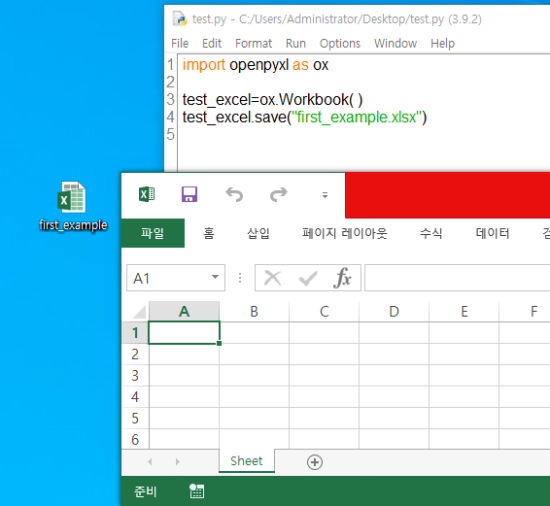This screenshot has height=506, width=550.
Task: Save the workbook using the floppy disk icon
Action: coord(189,194)
